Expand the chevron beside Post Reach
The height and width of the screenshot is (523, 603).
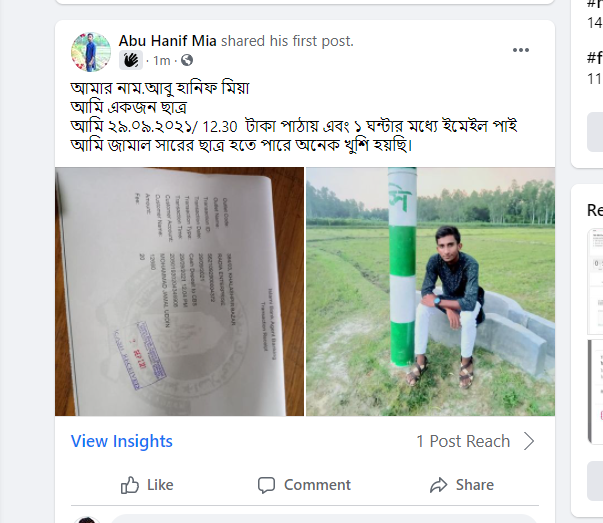point(530,441)
